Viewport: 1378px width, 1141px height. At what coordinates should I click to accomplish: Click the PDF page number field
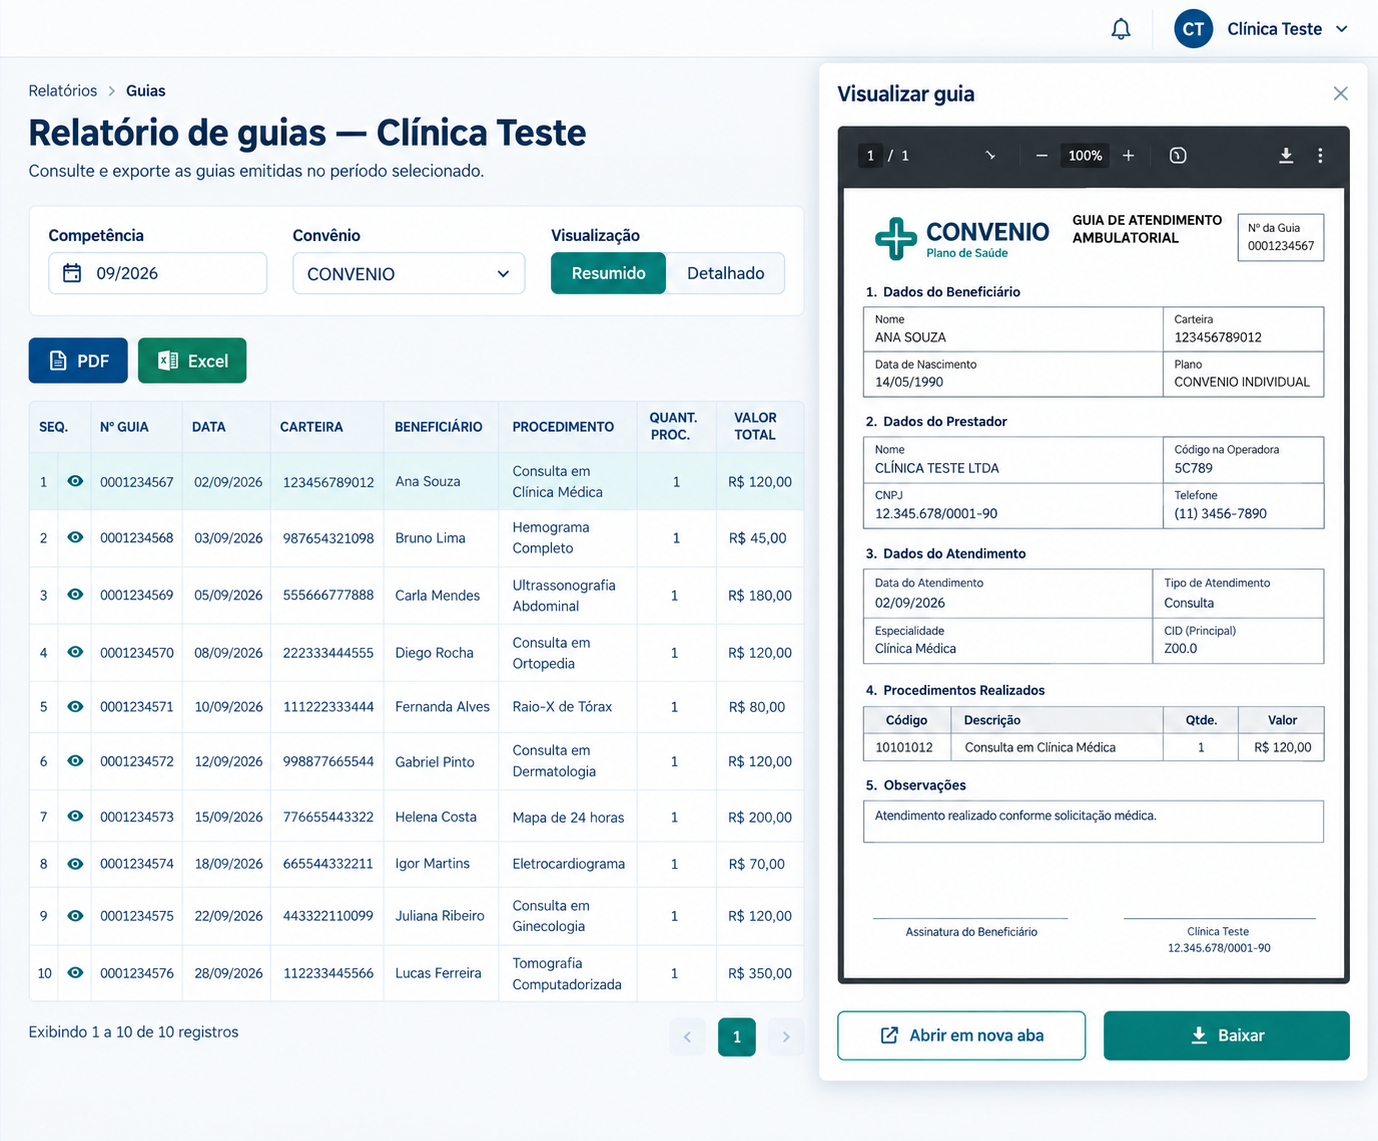(x=870, y=155)
